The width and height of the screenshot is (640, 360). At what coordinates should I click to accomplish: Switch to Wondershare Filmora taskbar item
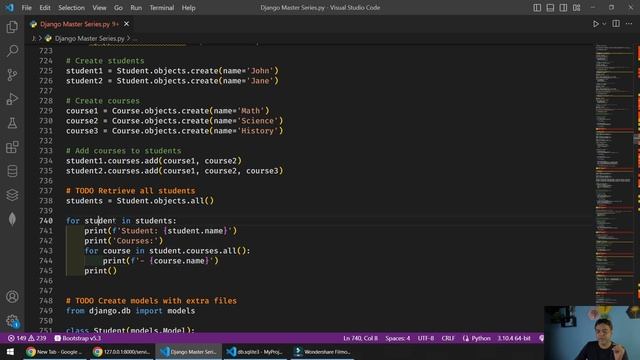pyautogui.click(x=322, y=352)
